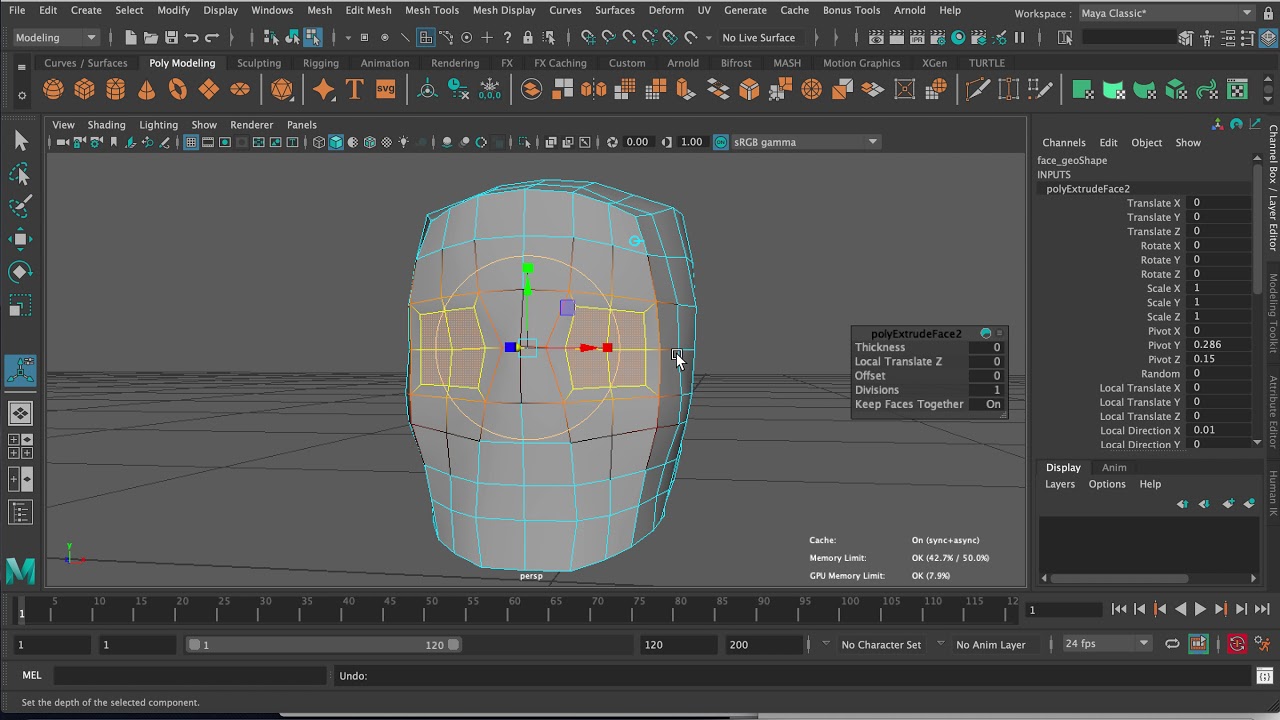Click the Channels menu in Channel Box

(x=1064, y=143)
